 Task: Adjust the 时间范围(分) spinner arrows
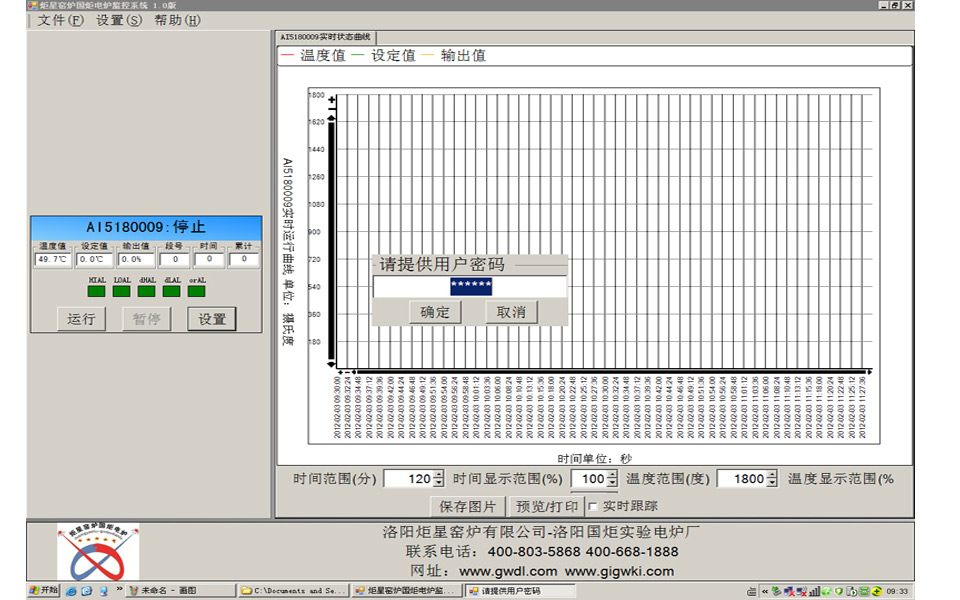pyautogui.click(x=438, y=479)
